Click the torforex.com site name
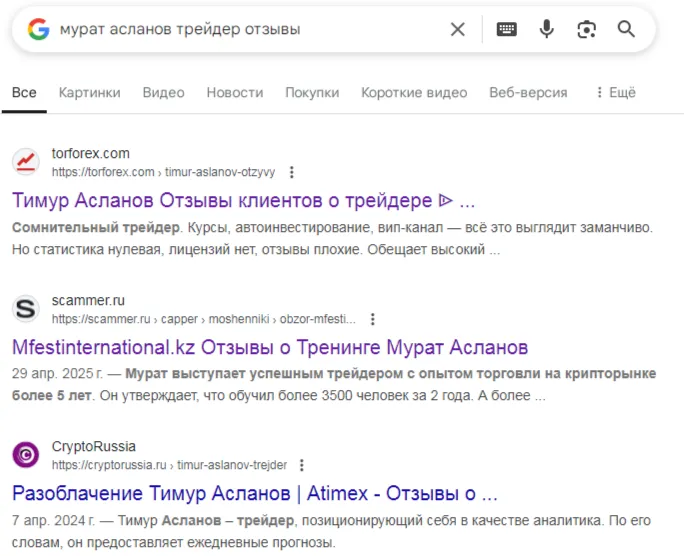The height and width of the screenshot is (556, 684). coord(91,153)
